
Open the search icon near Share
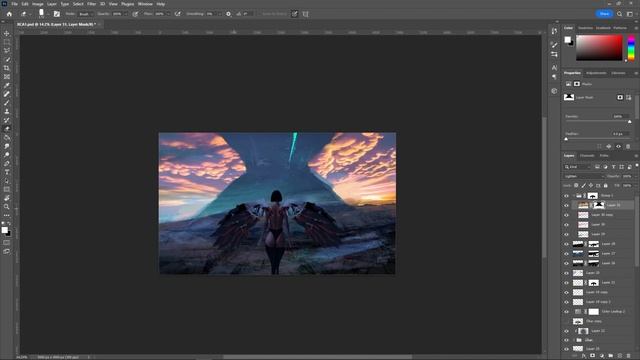point(619,14)
